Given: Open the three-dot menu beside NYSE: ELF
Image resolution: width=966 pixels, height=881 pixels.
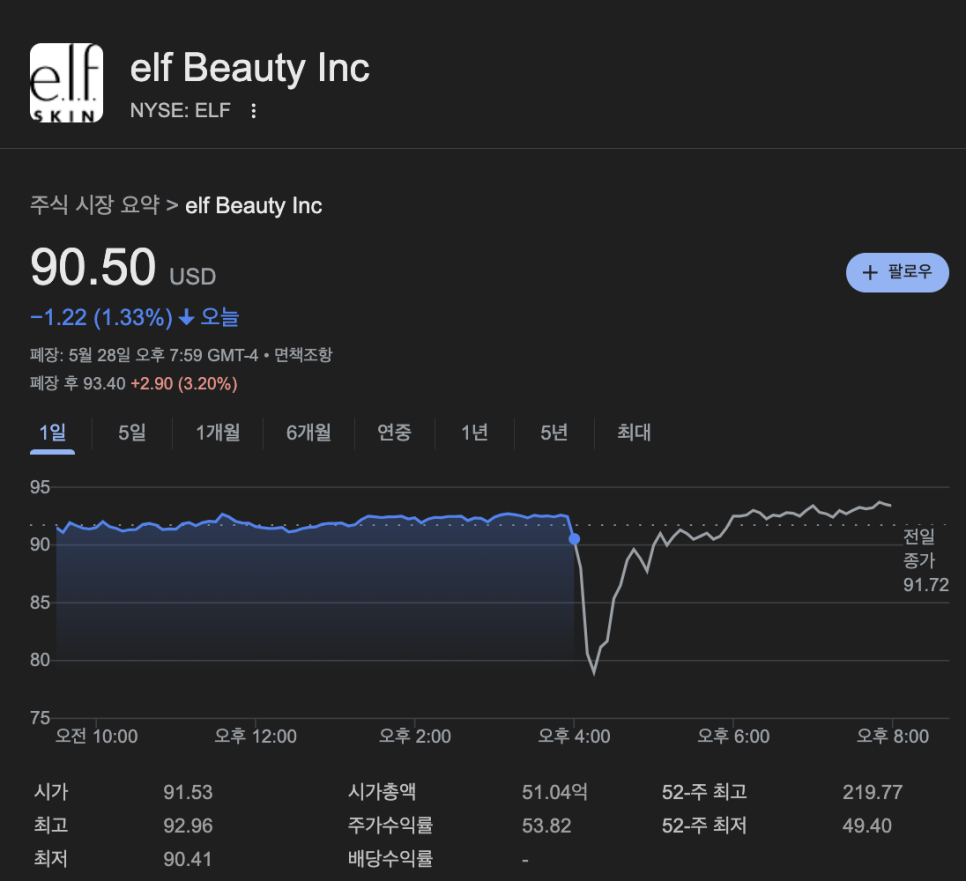Looking at the screenshot, I should (253, 111).
